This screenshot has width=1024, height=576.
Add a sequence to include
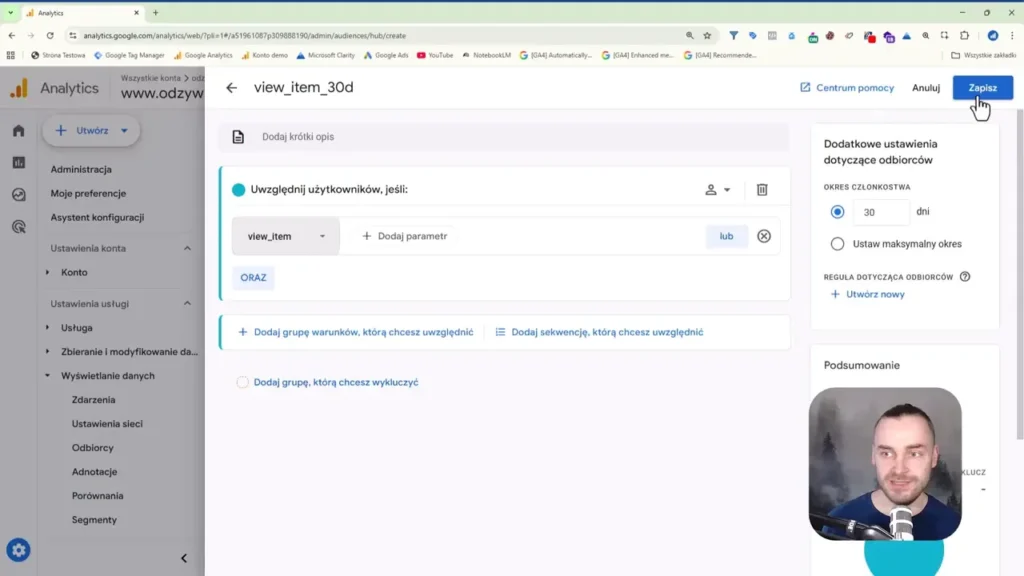pos(599,332)
